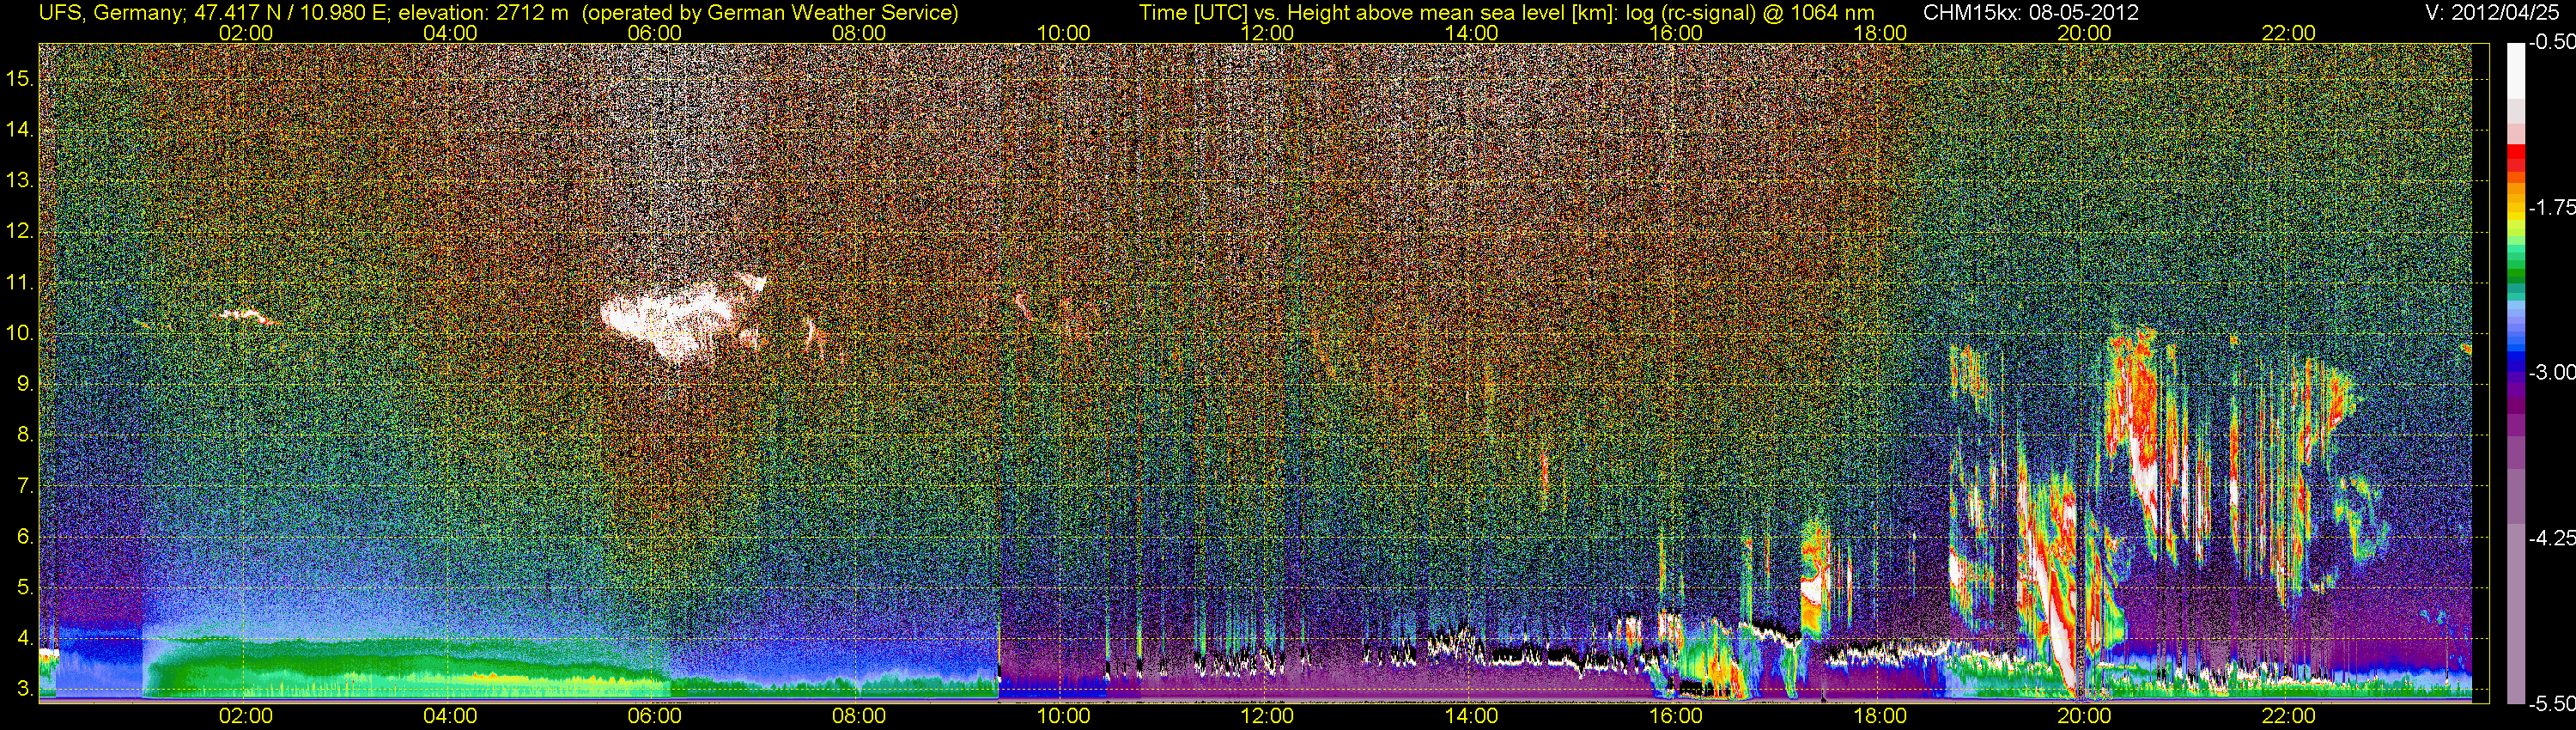The width and height of the screenshot is (2576, 730).
Task: Click the 12. km height axis label
Action: pos(20,232)
